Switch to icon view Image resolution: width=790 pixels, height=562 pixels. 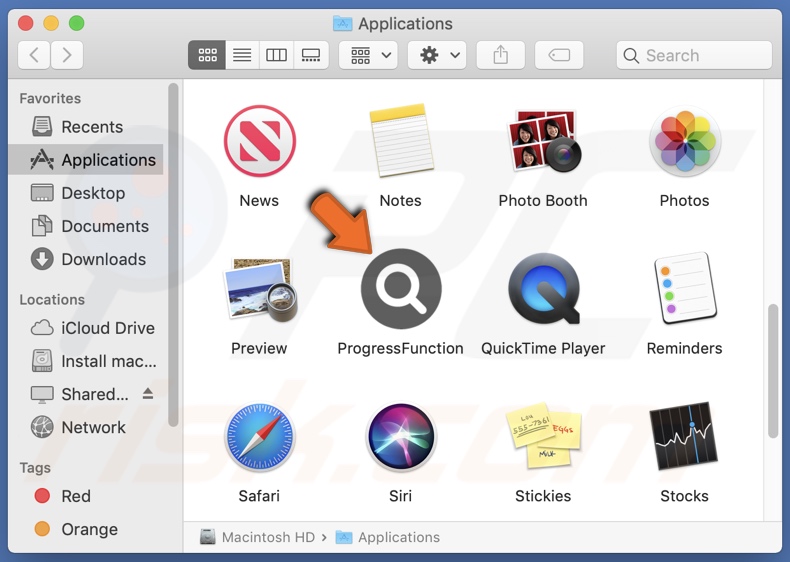point(207,55)
